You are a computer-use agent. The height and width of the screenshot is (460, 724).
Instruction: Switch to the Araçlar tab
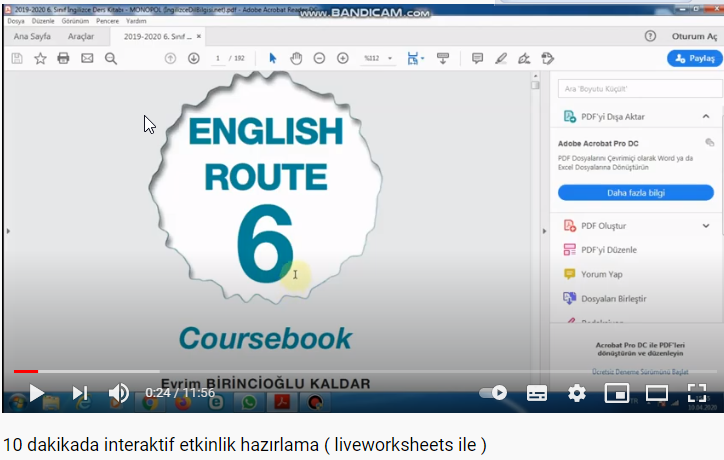click(x=81, y=36)
